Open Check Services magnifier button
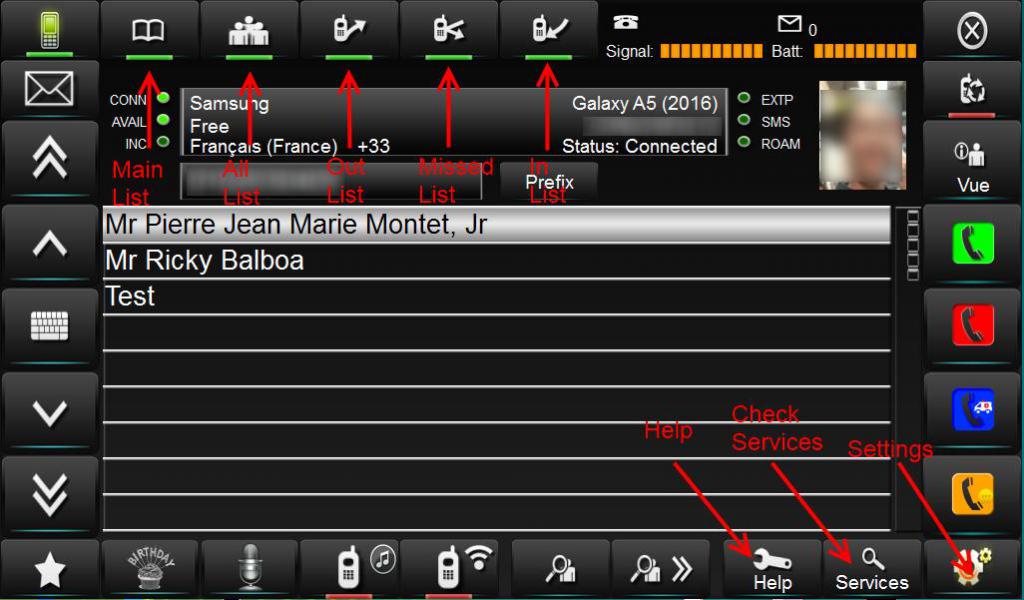This screenshot has width=1024, height=600. pos(872,567)
